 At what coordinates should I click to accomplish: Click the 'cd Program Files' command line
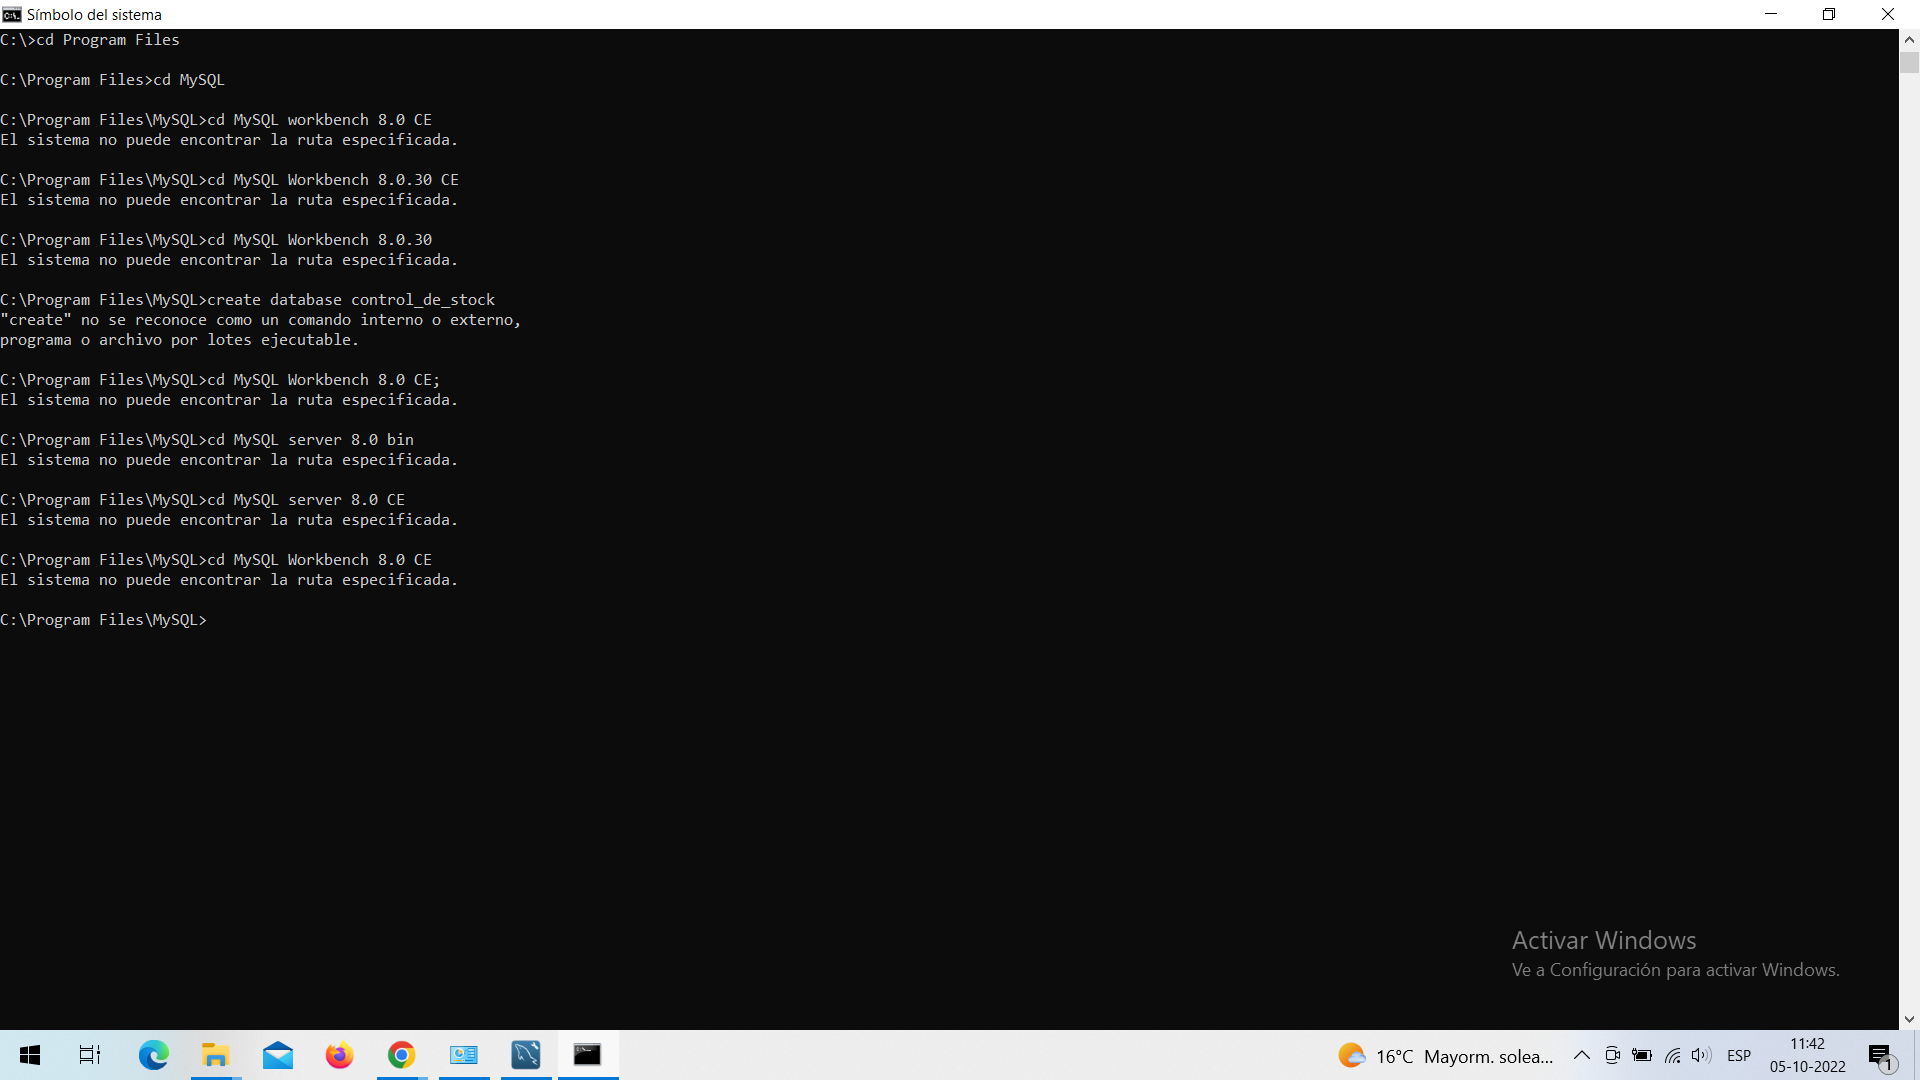coord(90,40)
